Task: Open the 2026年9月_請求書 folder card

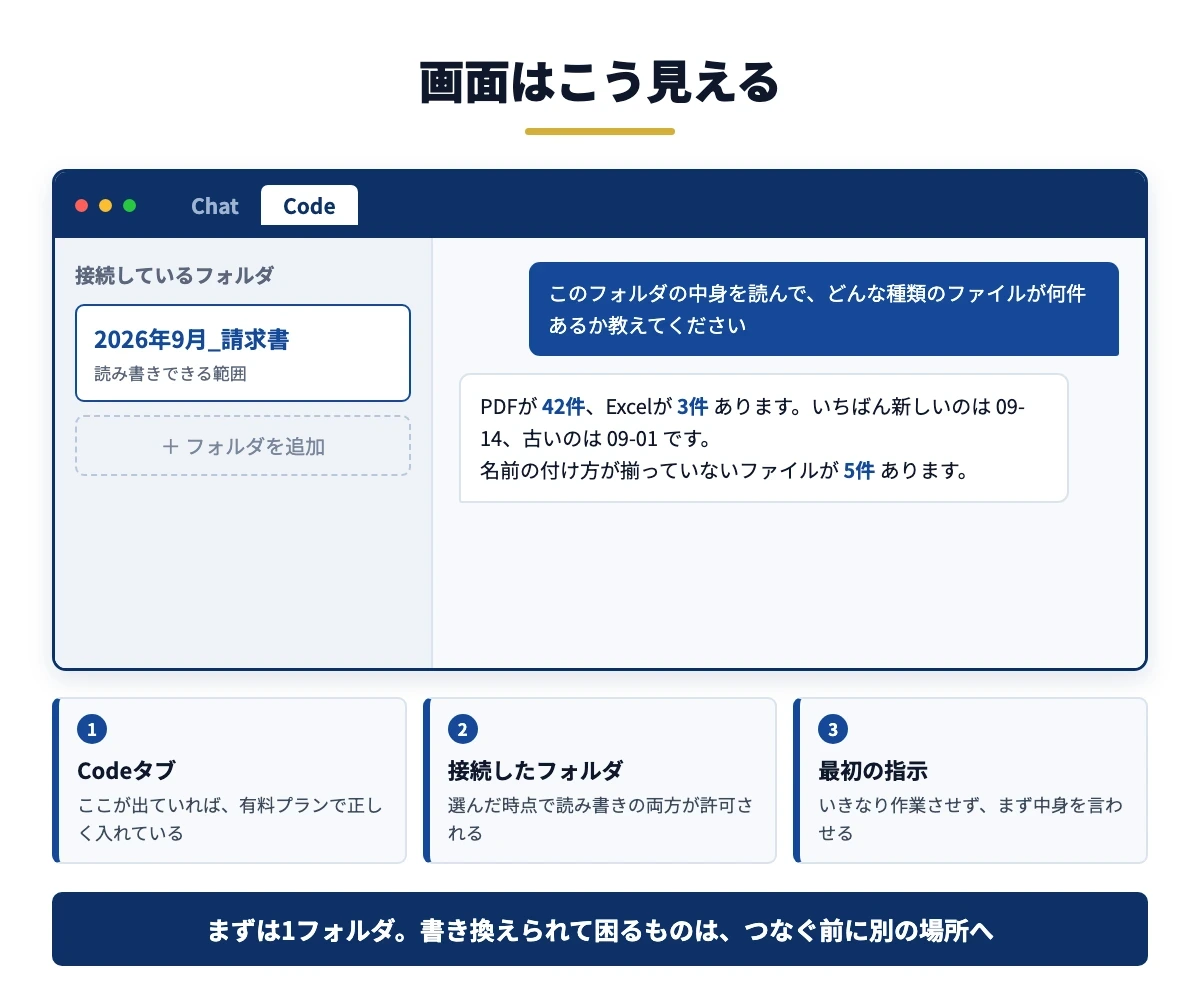Action: pyautogui.click(x=243, y=353)
